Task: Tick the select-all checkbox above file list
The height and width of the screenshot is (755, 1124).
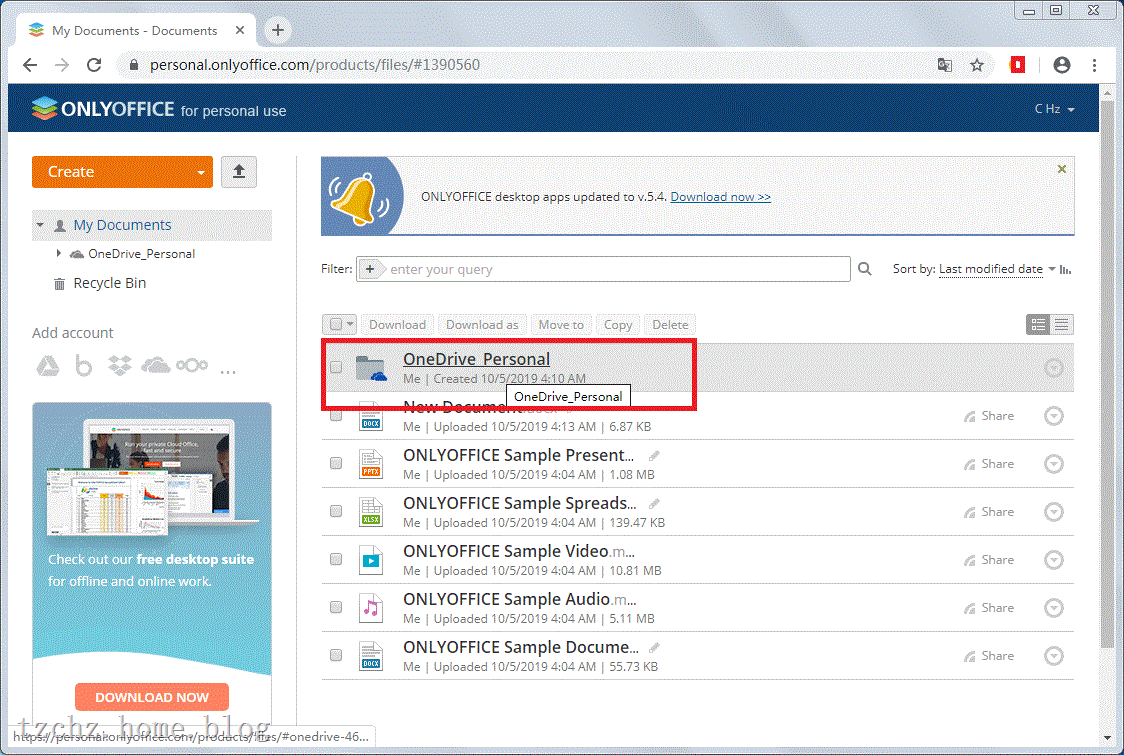Action: tap(335, 324)
